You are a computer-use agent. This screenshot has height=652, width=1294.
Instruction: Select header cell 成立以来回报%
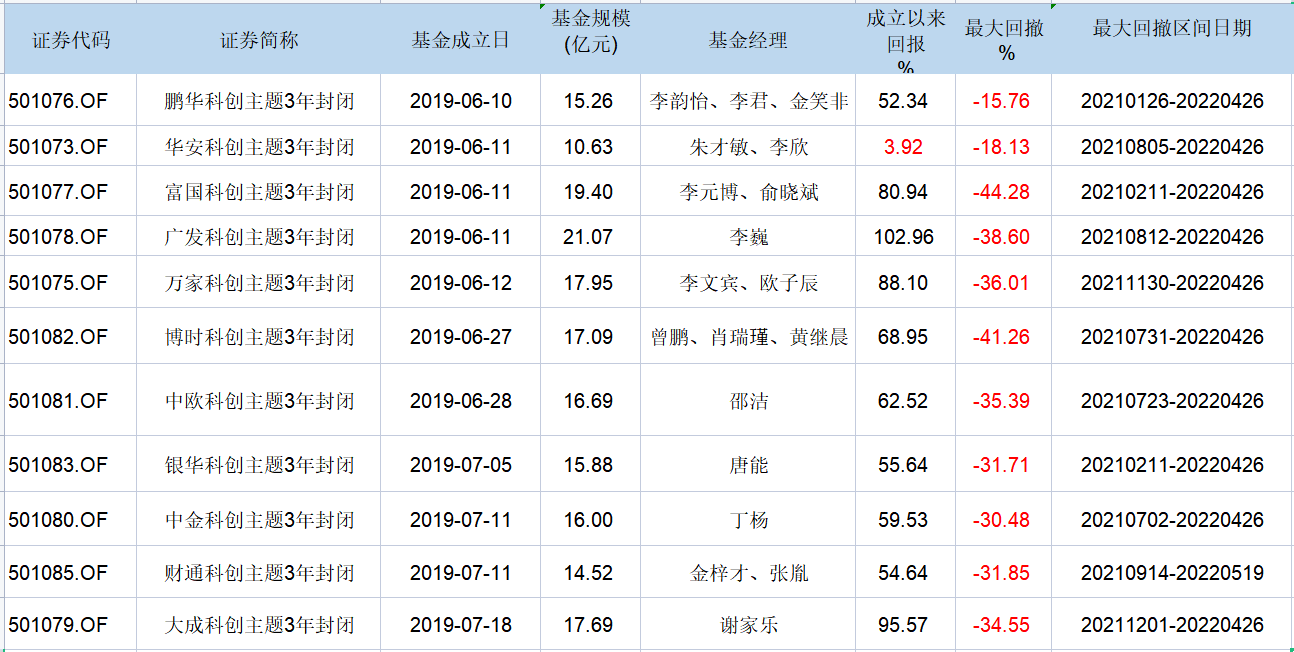(905, 40)
